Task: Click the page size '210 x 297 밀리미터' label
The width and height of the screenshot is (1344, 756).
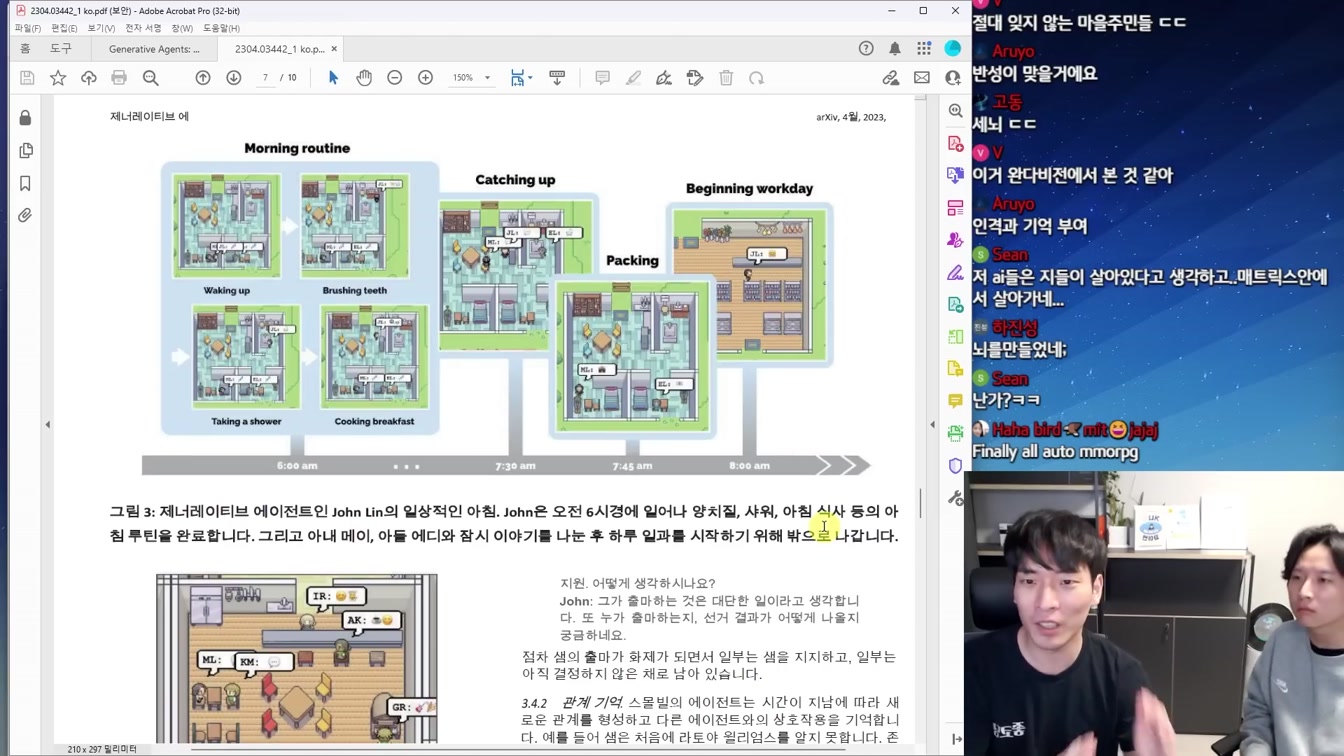Action: click(x=102, y=749)
